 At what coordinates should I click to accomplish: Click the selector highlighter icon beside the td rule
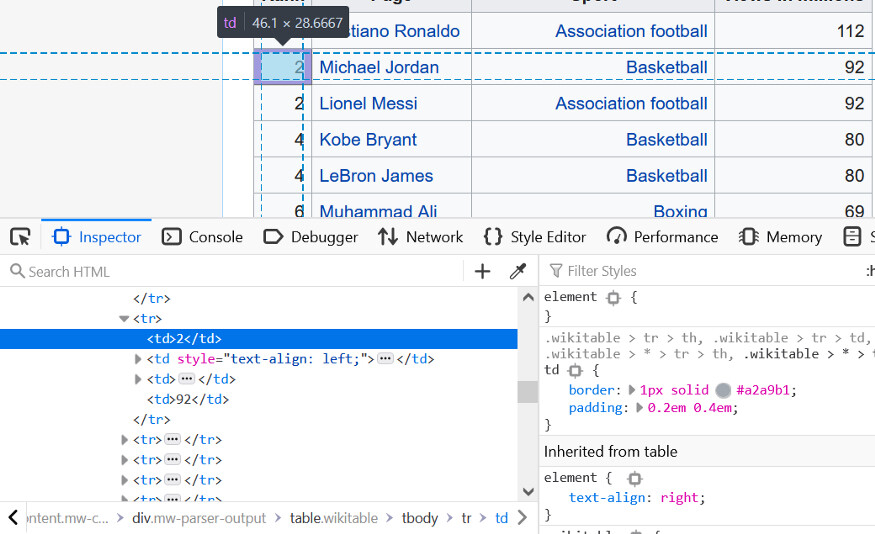tap(575, 370)
